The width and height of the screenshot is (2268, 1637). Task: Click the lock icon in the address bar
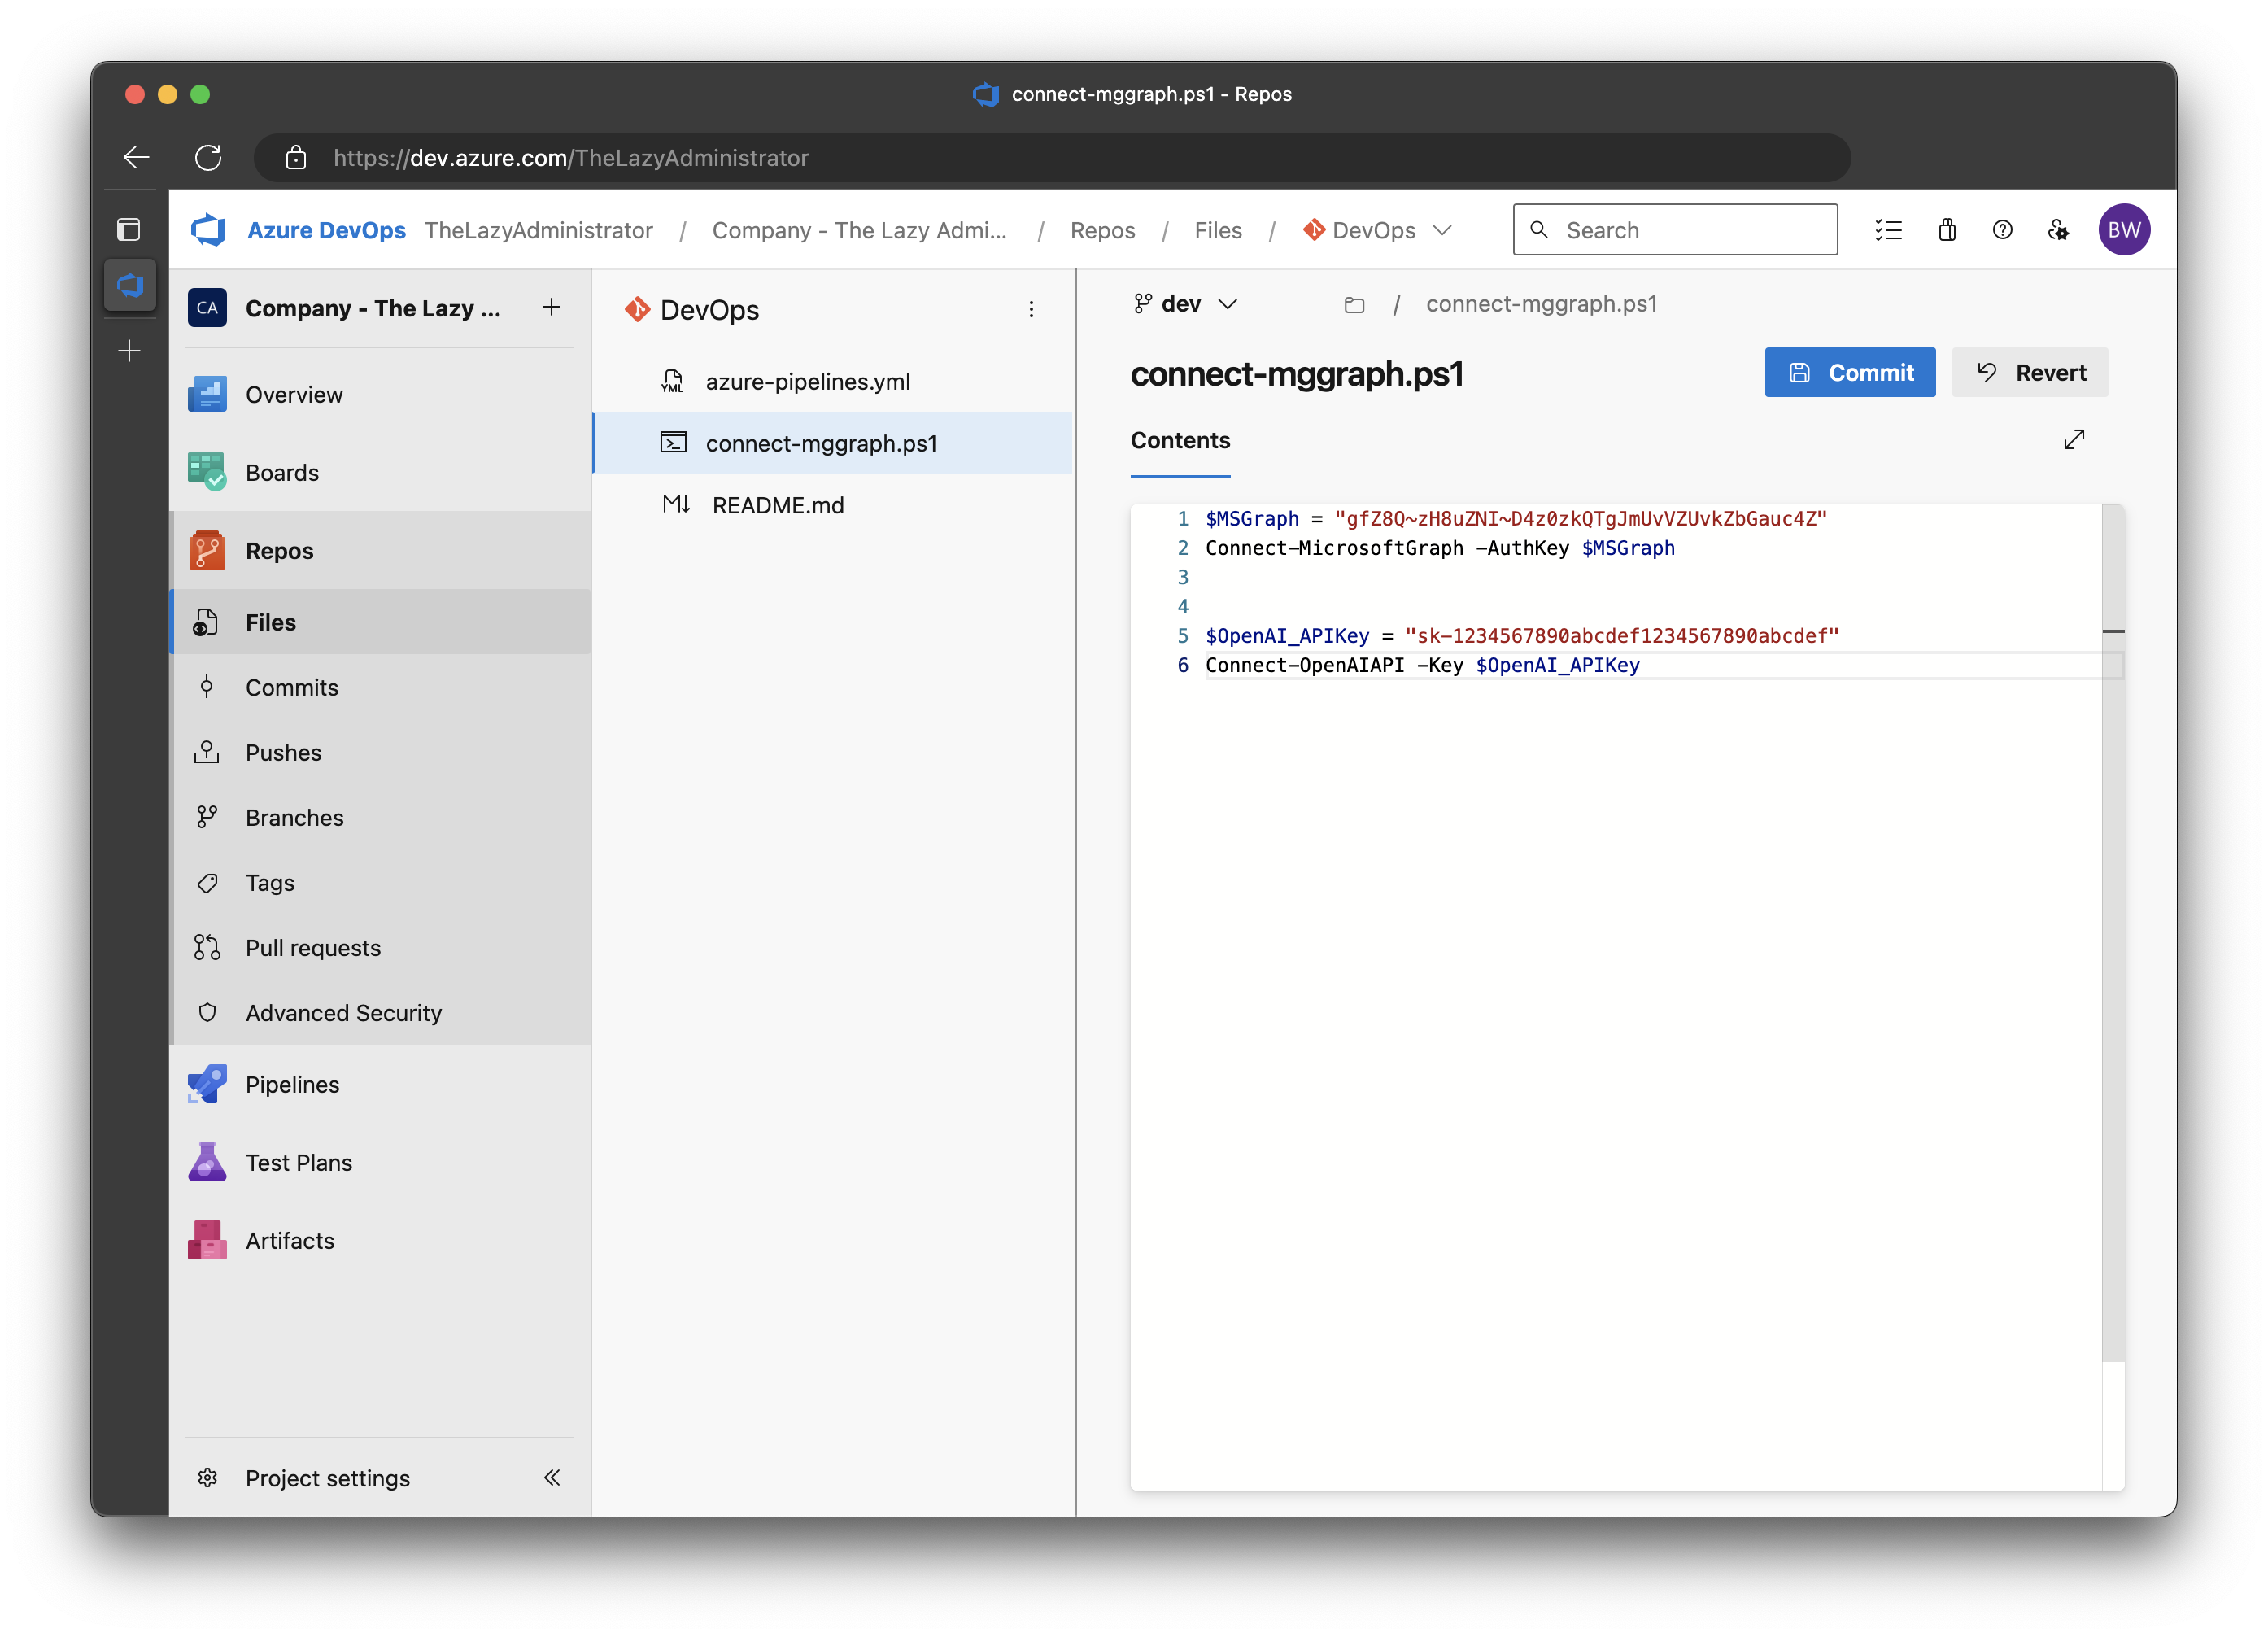(295, 157)
